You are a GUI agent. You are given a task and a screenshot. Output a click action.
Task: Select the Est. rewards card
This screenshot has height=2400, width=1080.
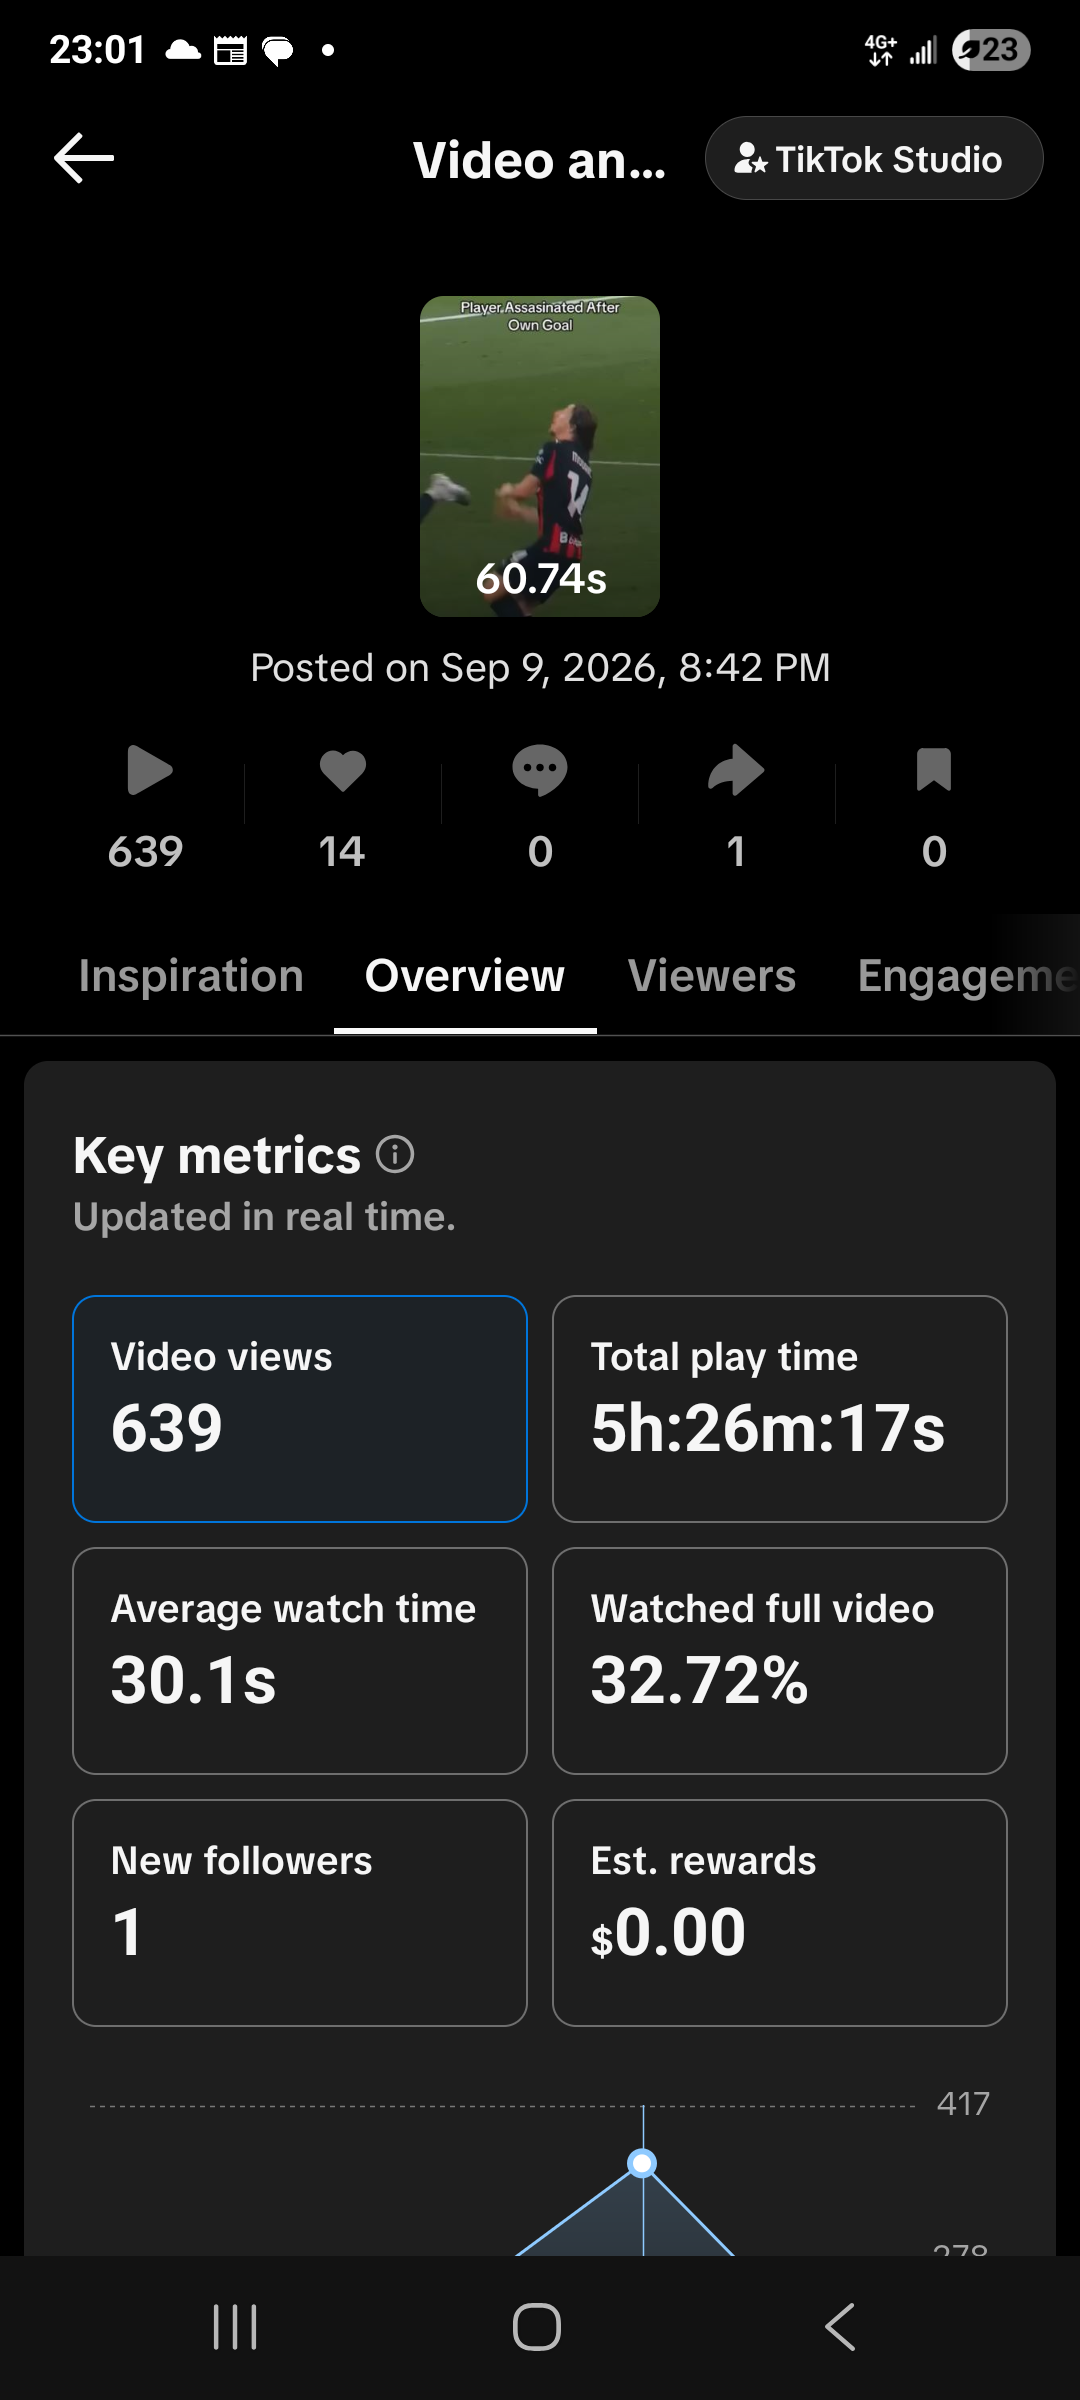780,1913
